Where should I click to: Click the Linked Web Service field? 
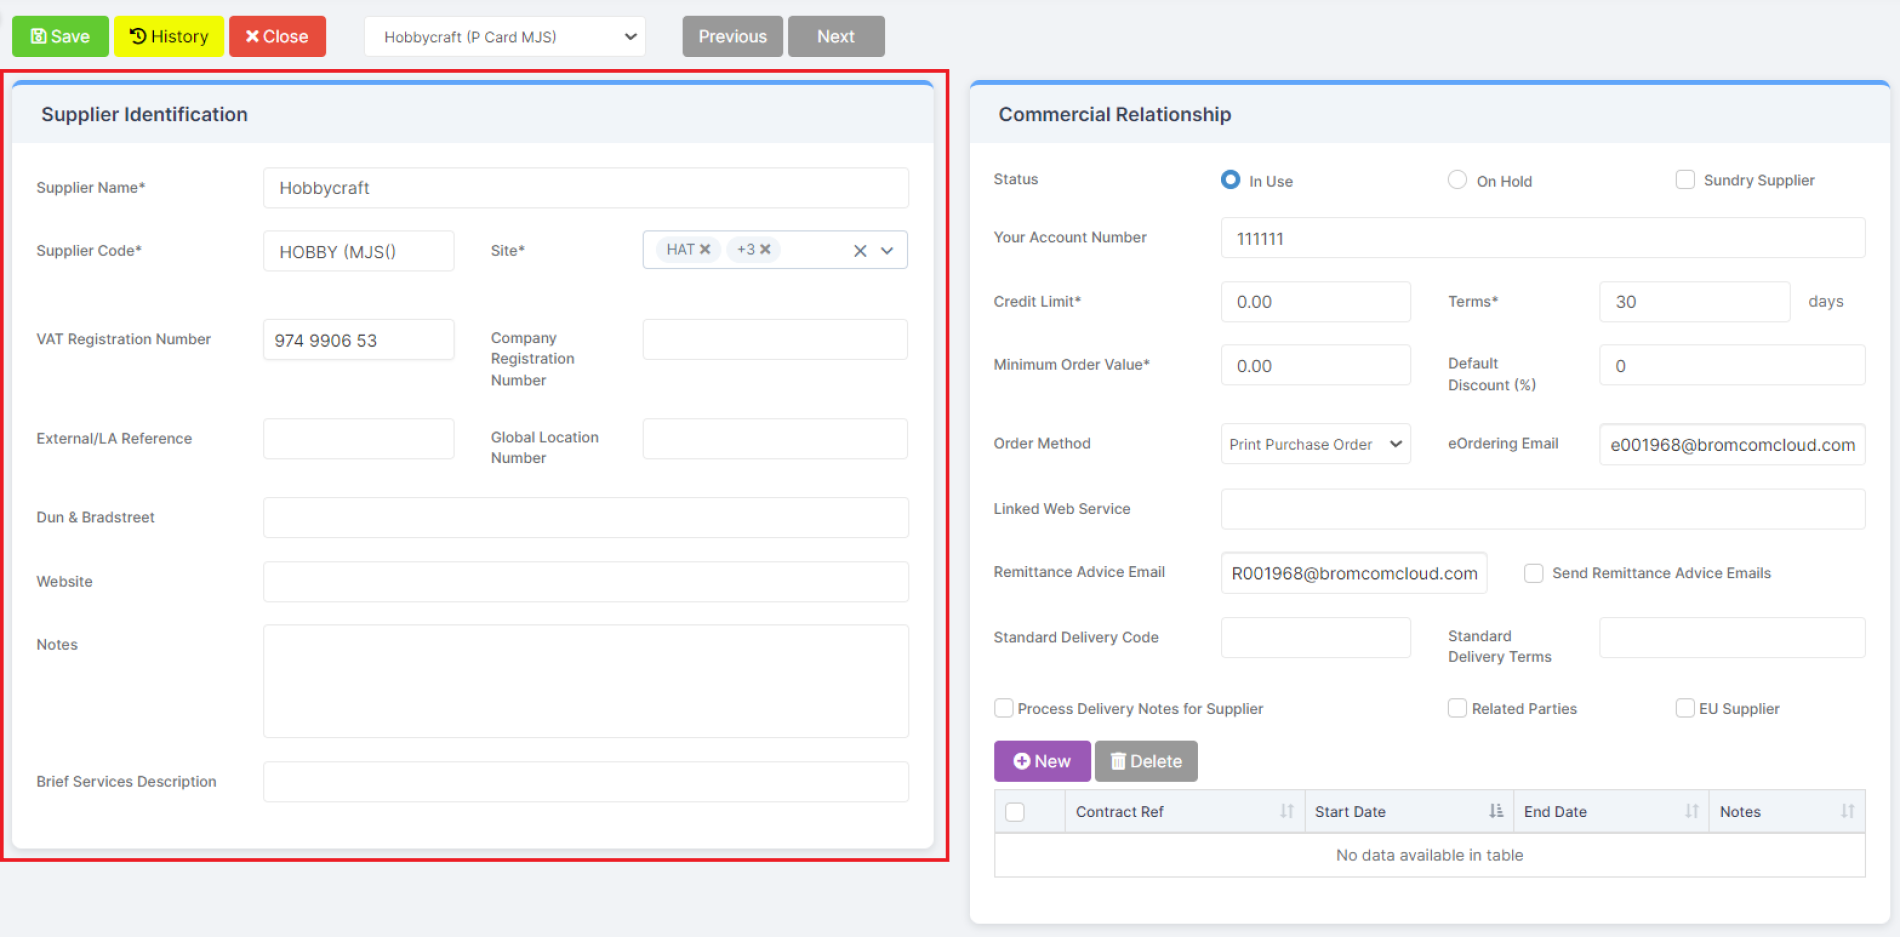click(1543, 509)
